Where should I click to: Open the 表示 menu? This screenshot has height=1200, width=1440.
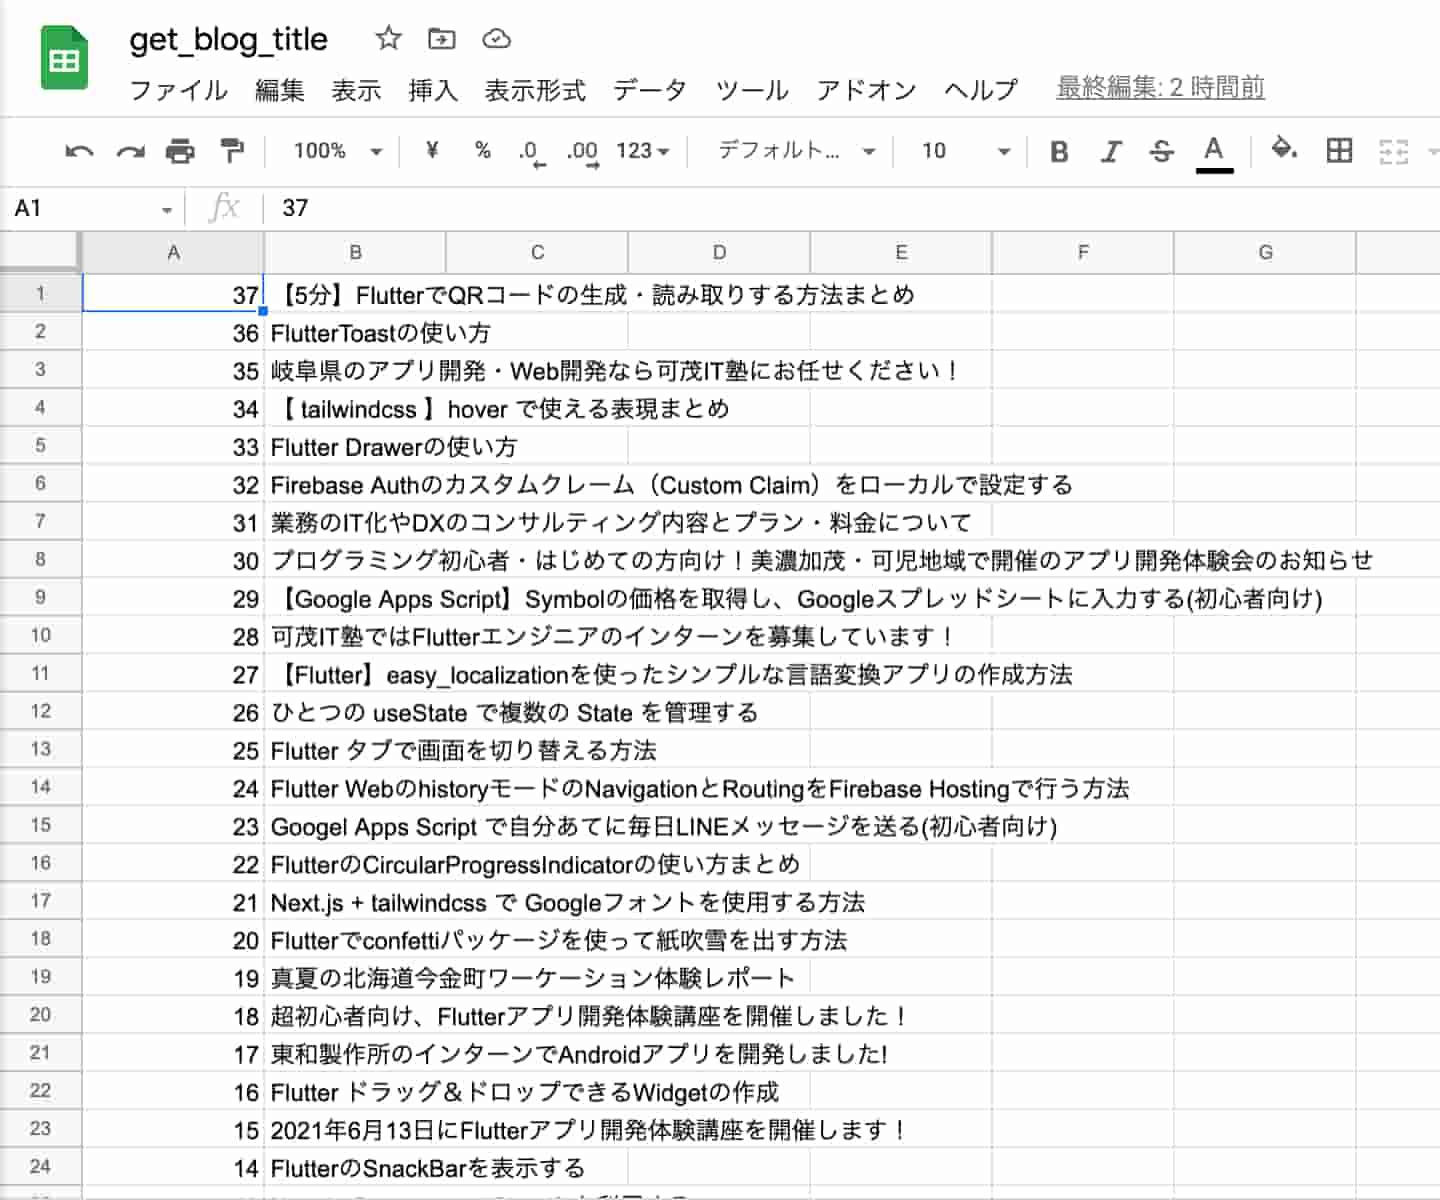pos(356,90)
